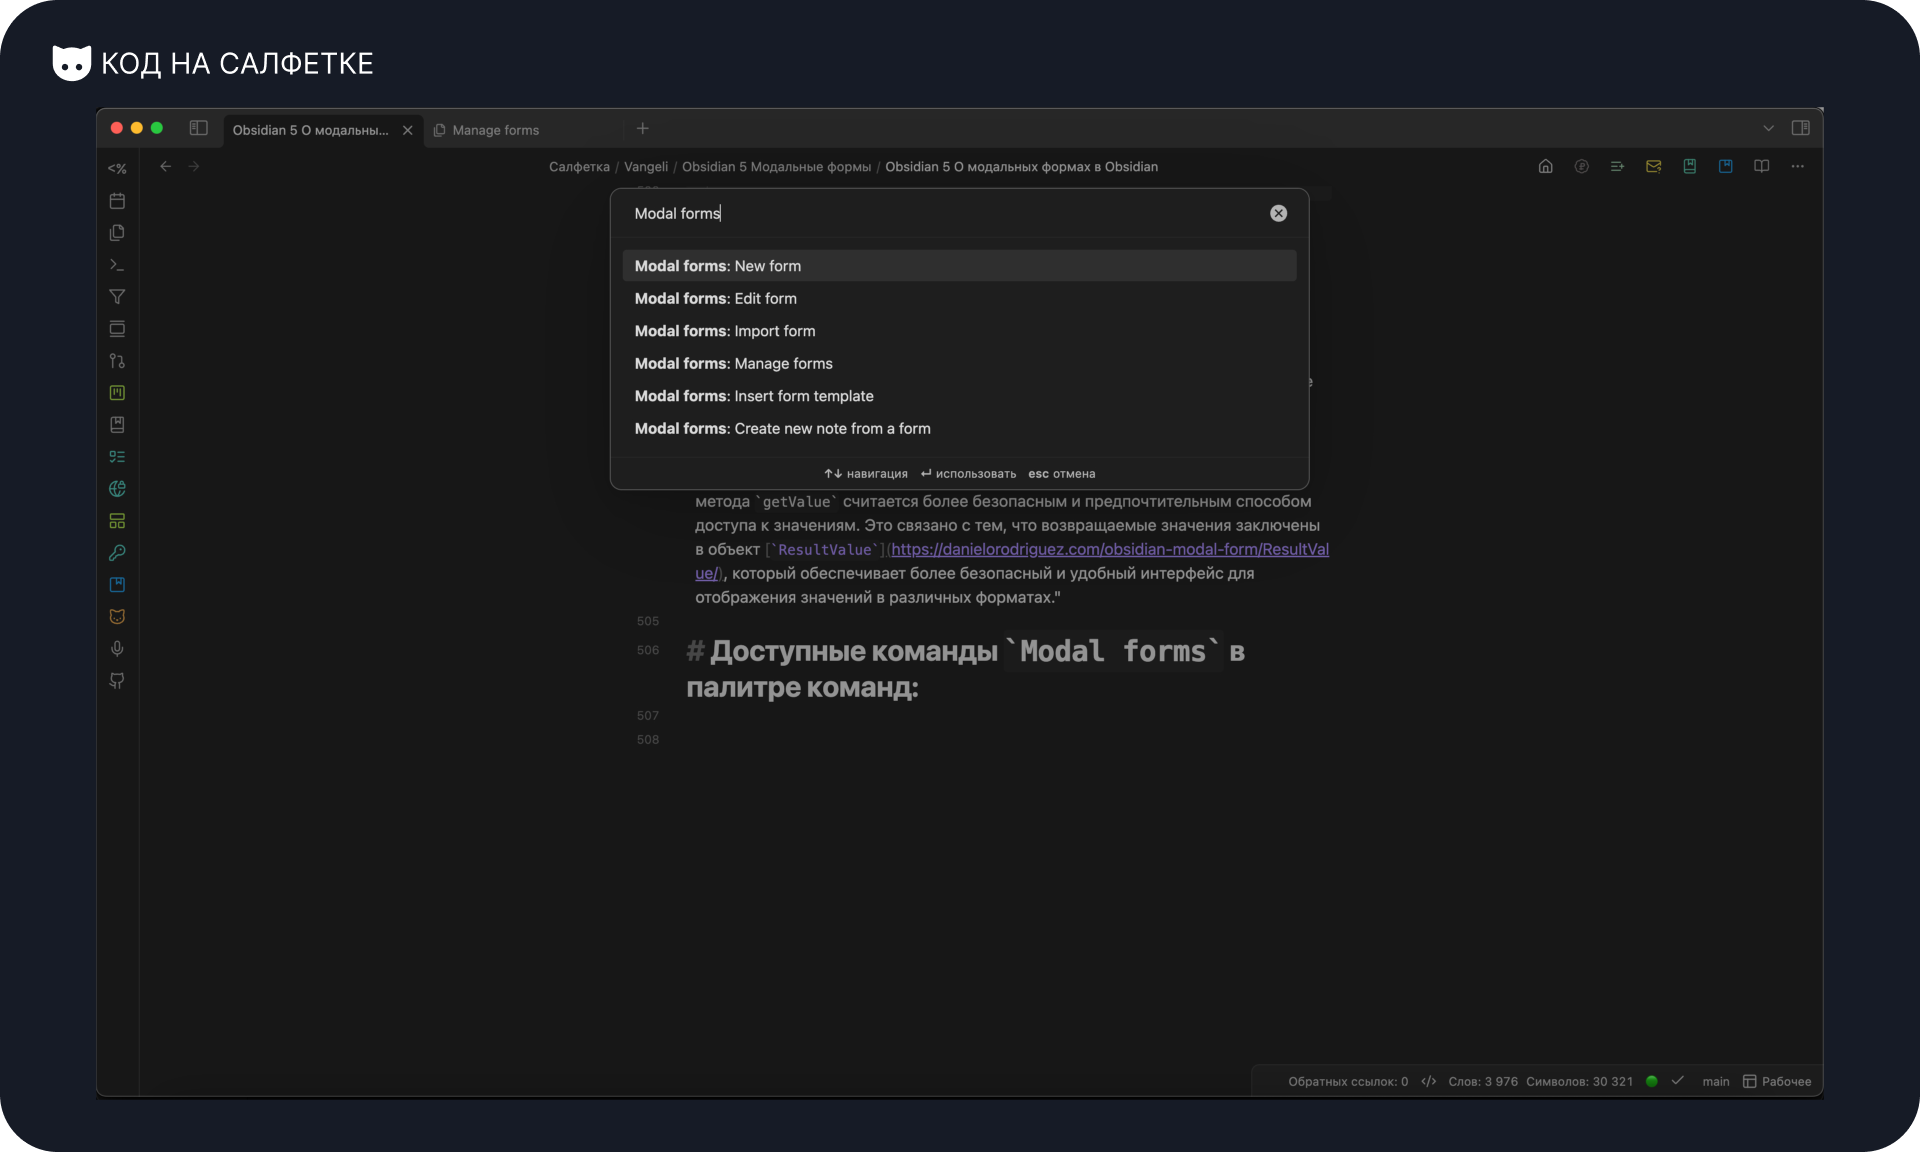The height and width of the screenshot is (1152, 1920).
Task: Click the yellow mail question icon
Action: [x=1653, y=166]
